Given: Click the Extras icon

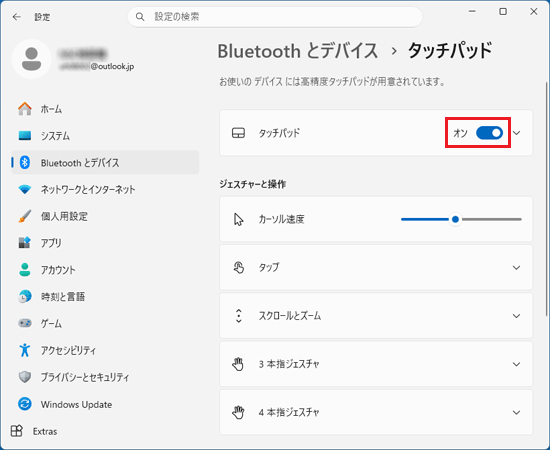Looking at the screenshot, I should (16, 431).
